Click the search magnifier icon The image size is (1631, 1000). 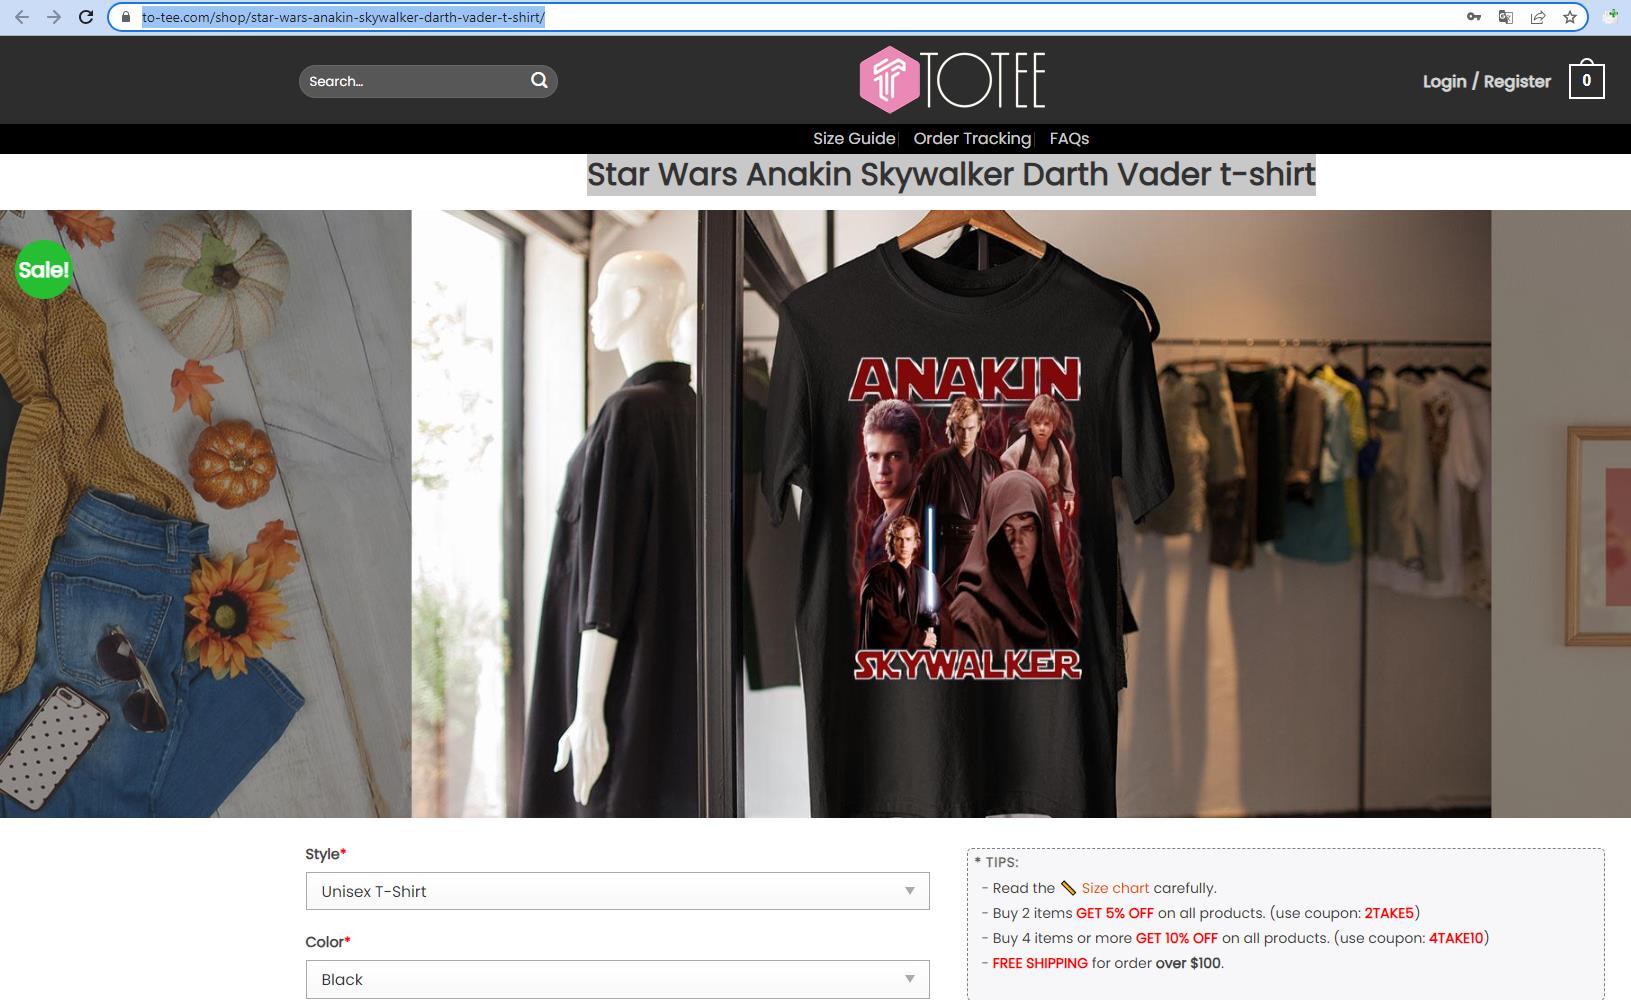539,81
